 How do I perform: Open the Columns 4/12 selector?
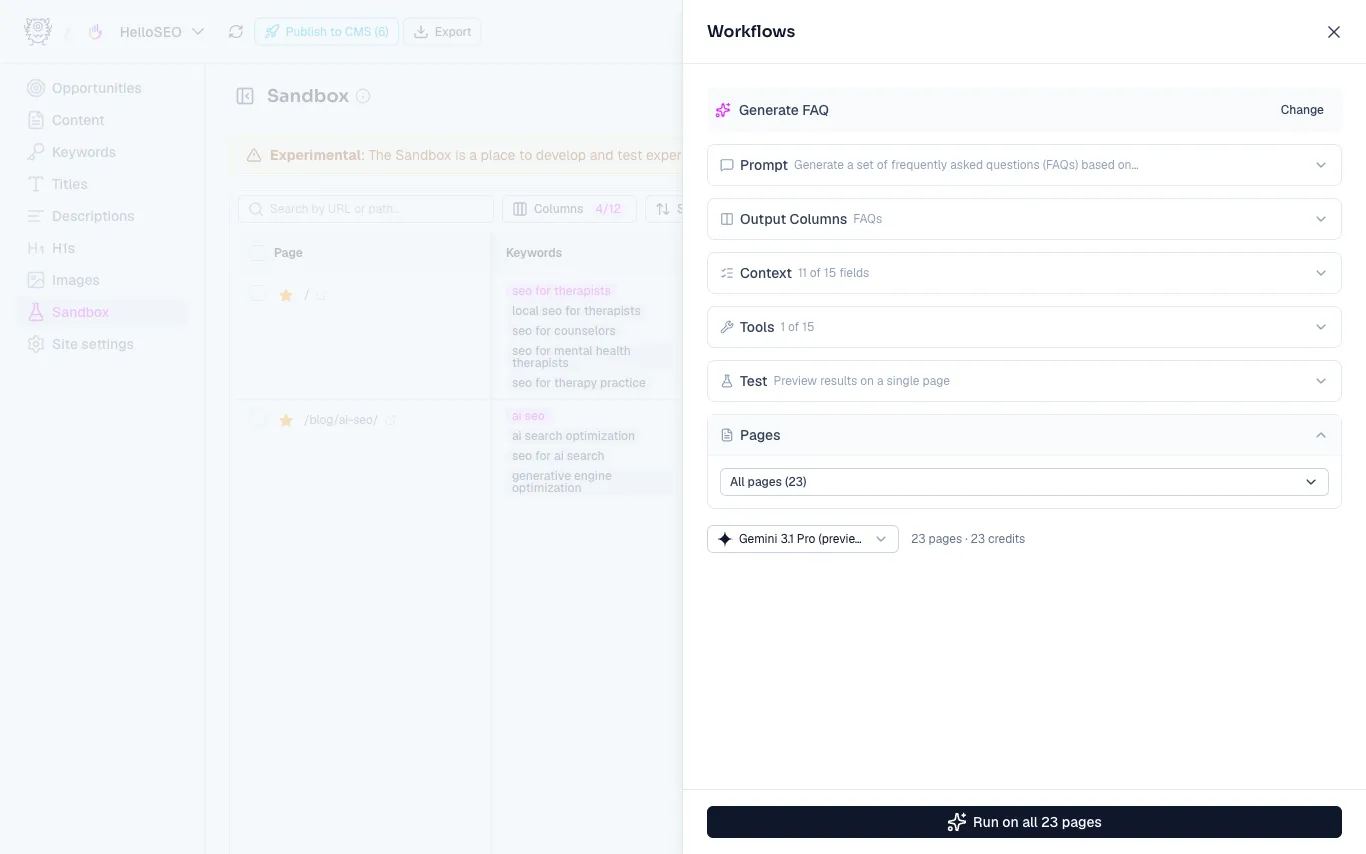click(568, 209)
